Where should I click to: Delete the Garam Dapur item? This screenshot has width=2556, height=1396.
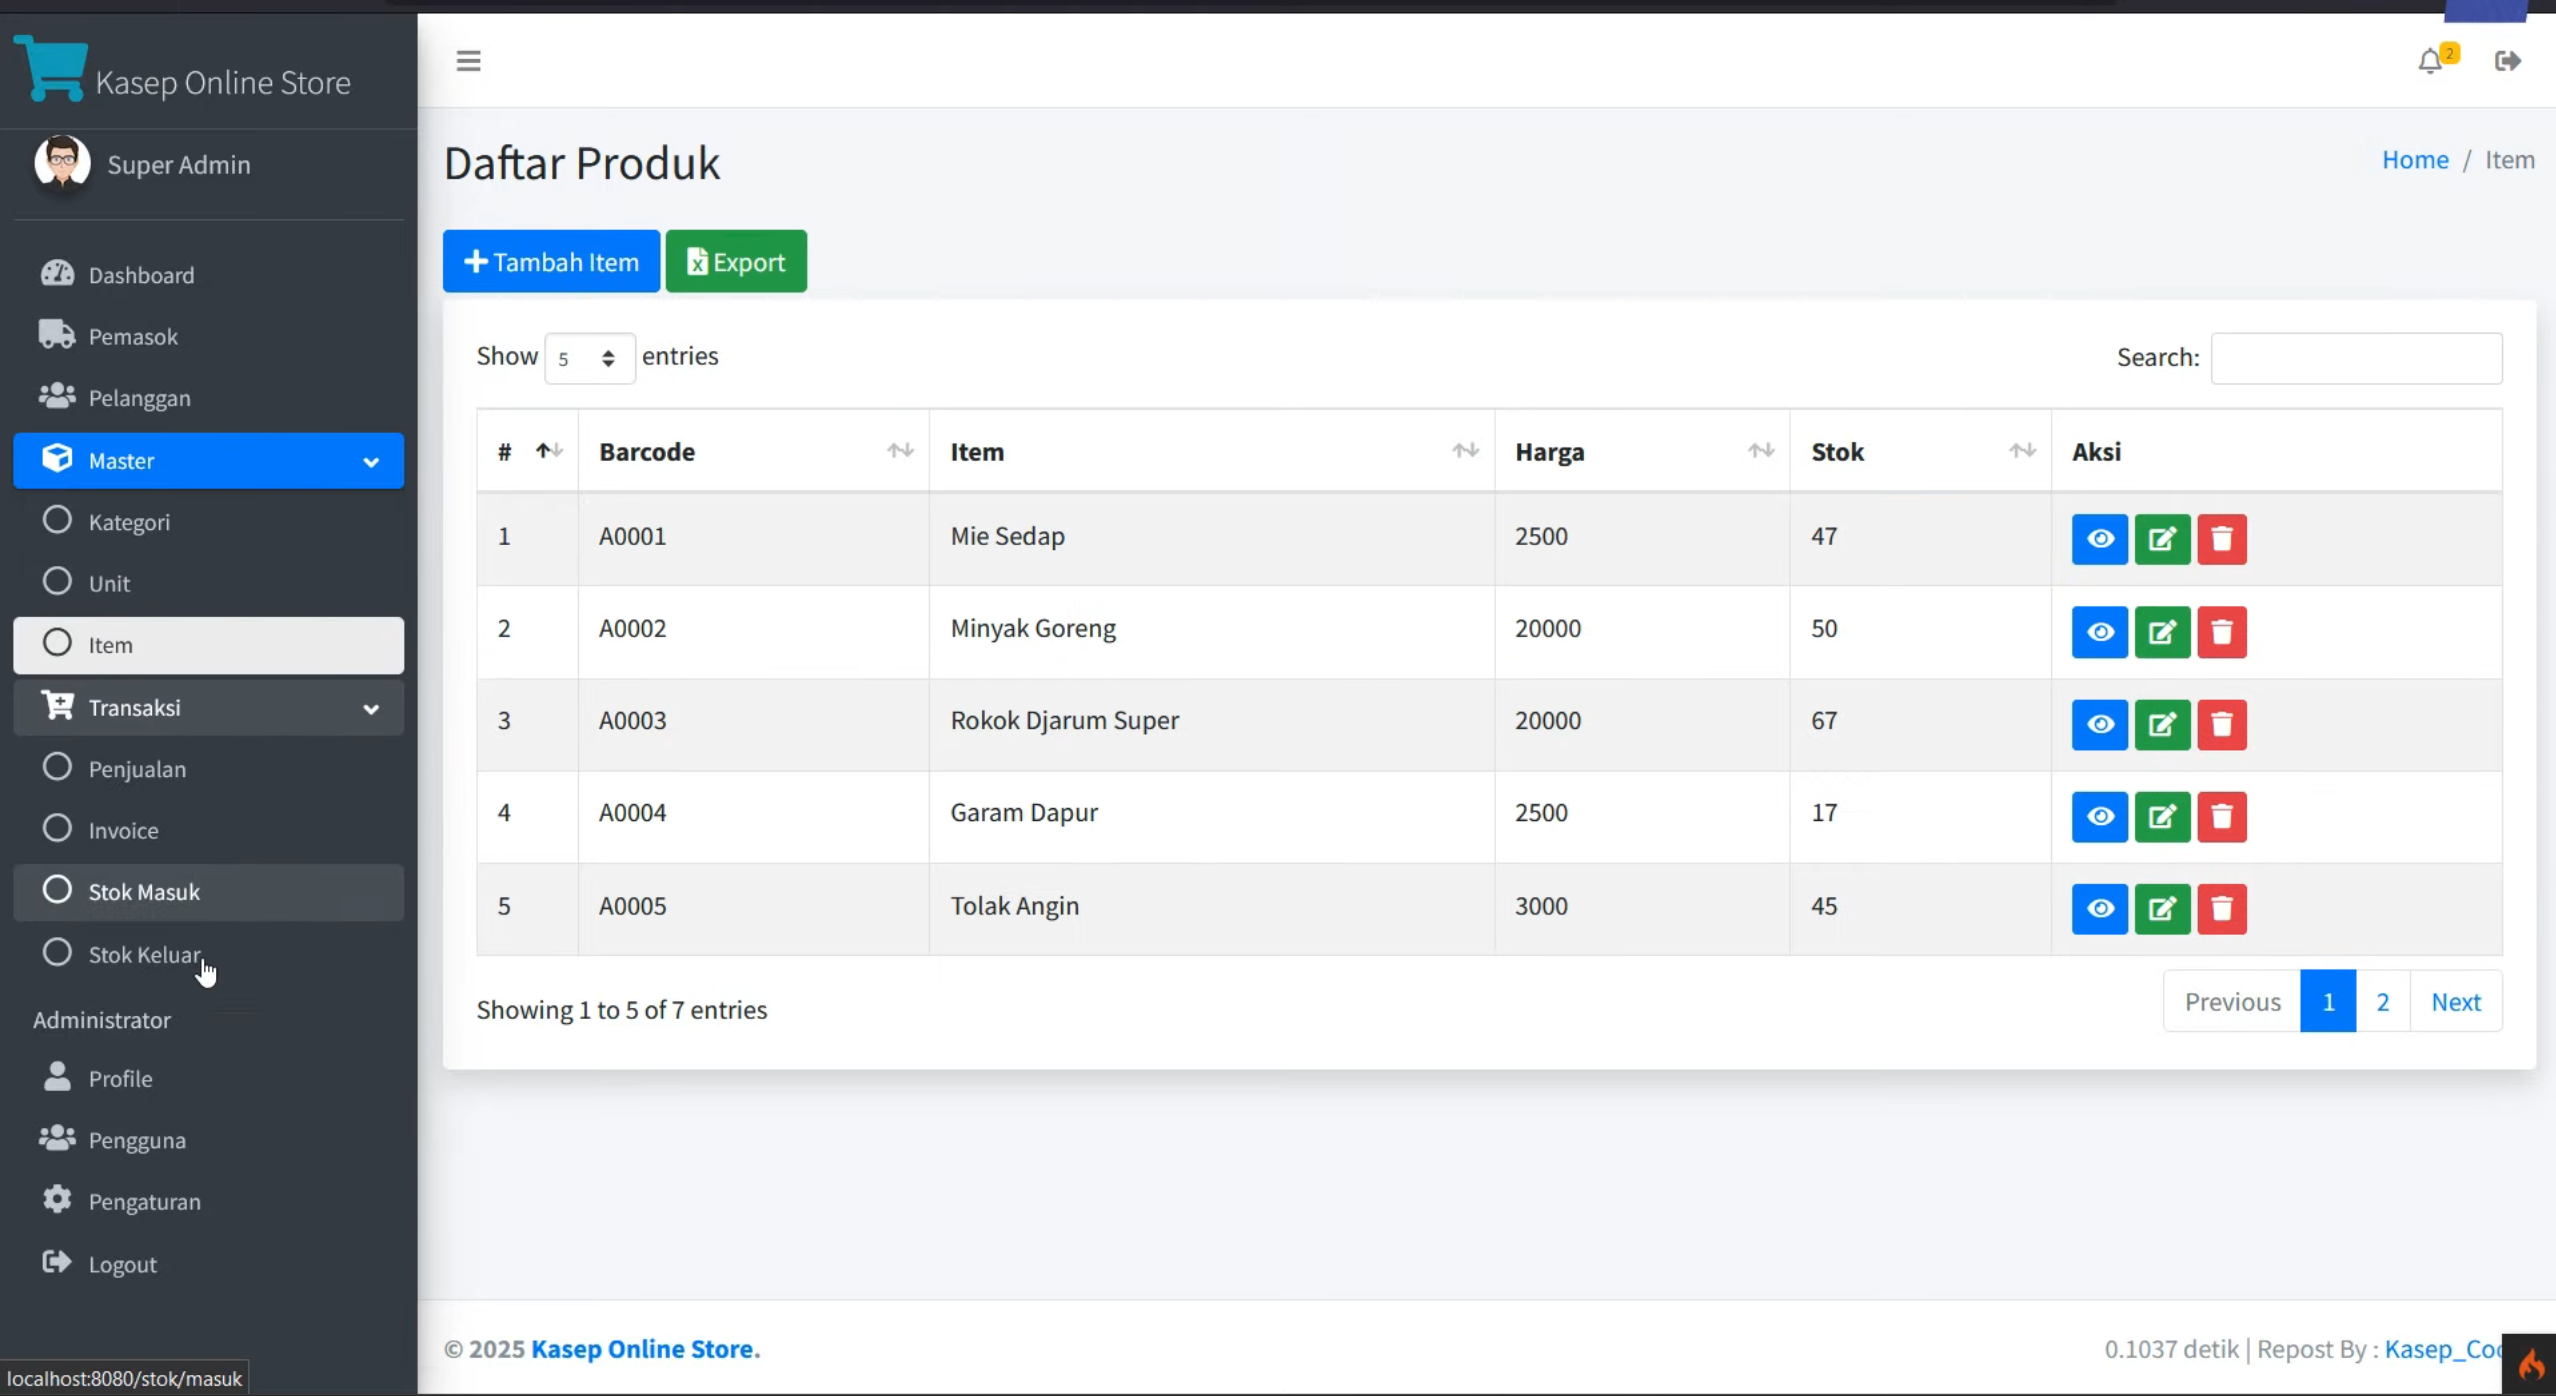2222,817
